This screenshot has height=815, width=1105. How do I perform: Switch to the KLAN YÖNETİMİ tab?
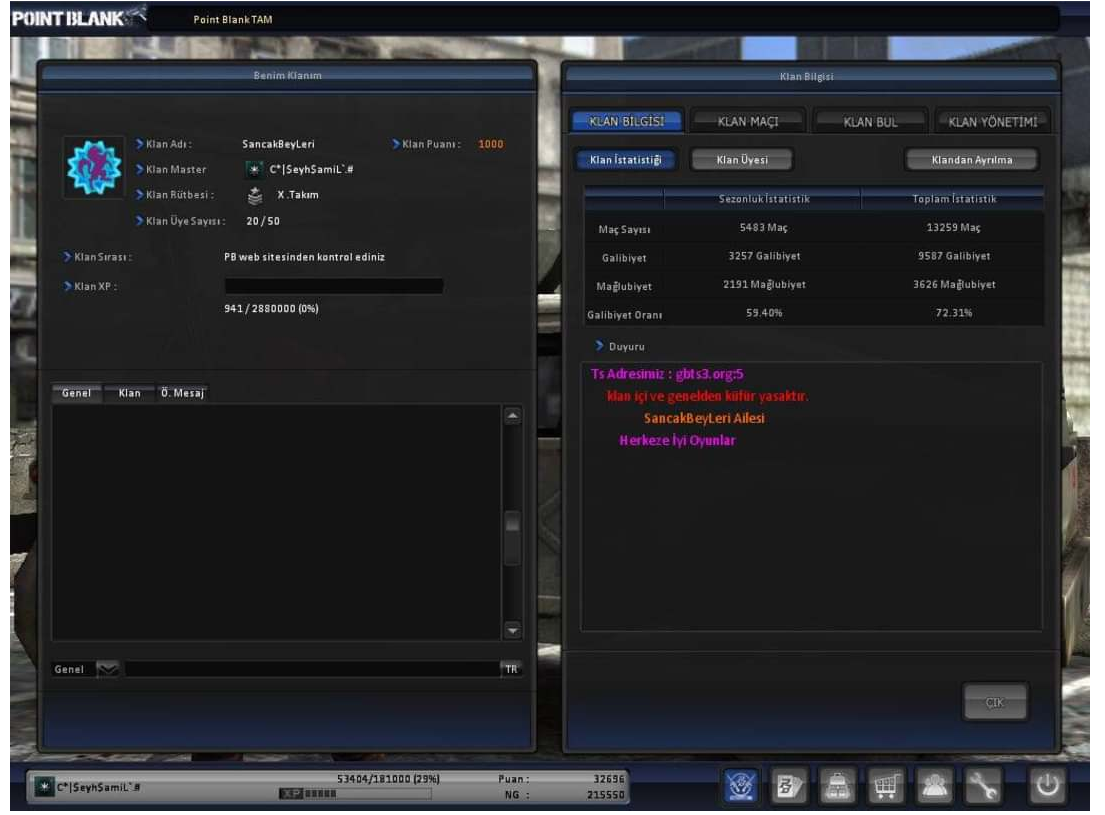point(992,121)
